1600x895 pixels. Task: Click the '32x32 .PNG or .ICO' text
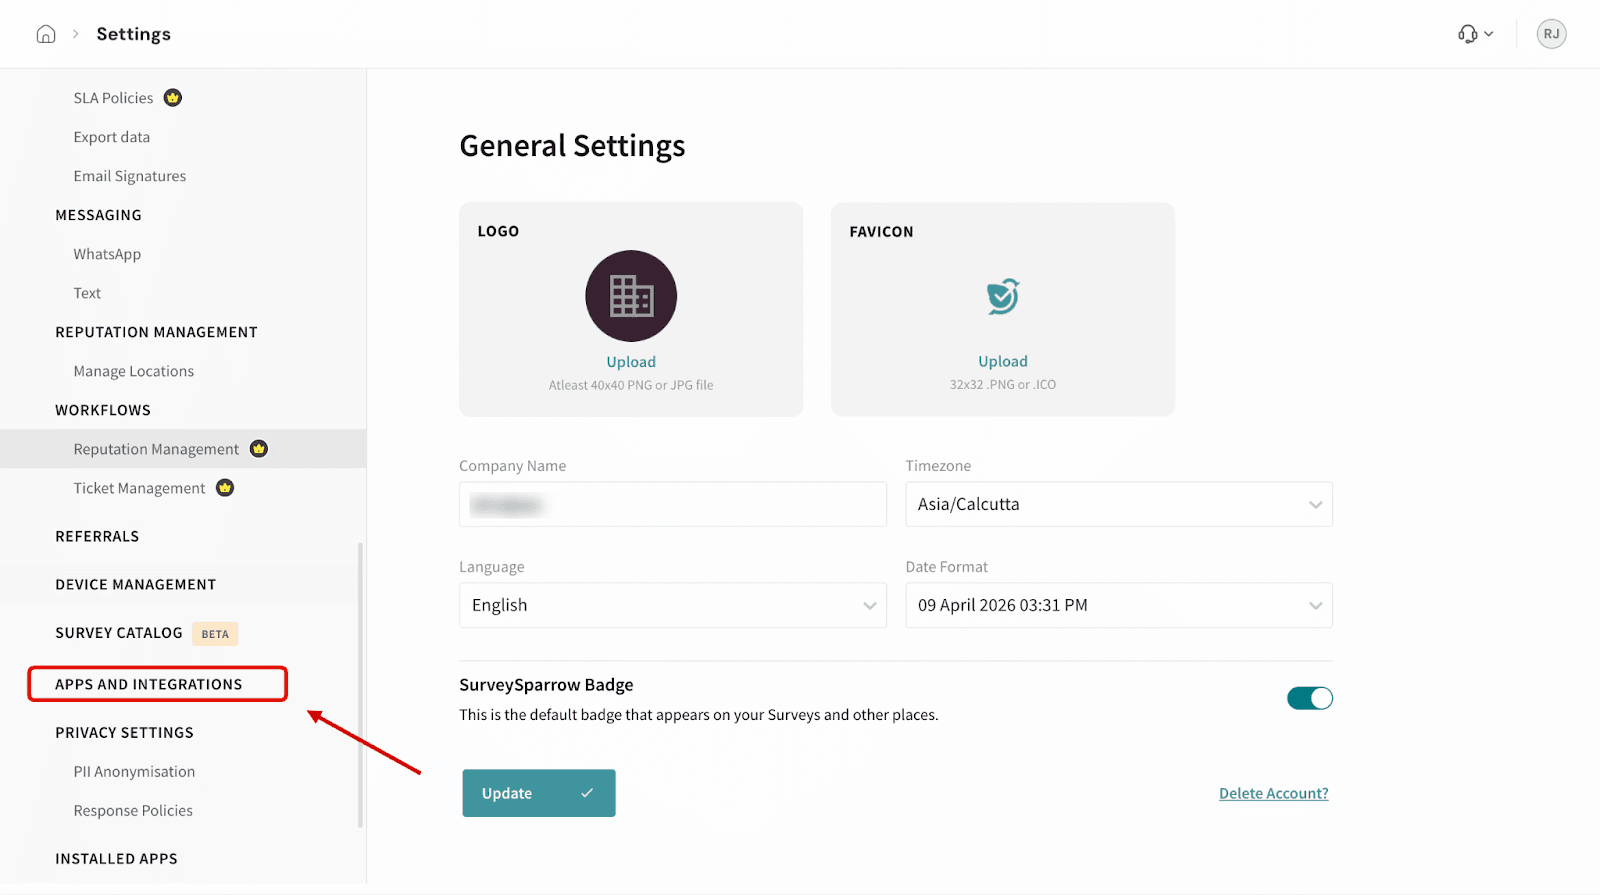pyautogui.click(x=1003, y=384)
